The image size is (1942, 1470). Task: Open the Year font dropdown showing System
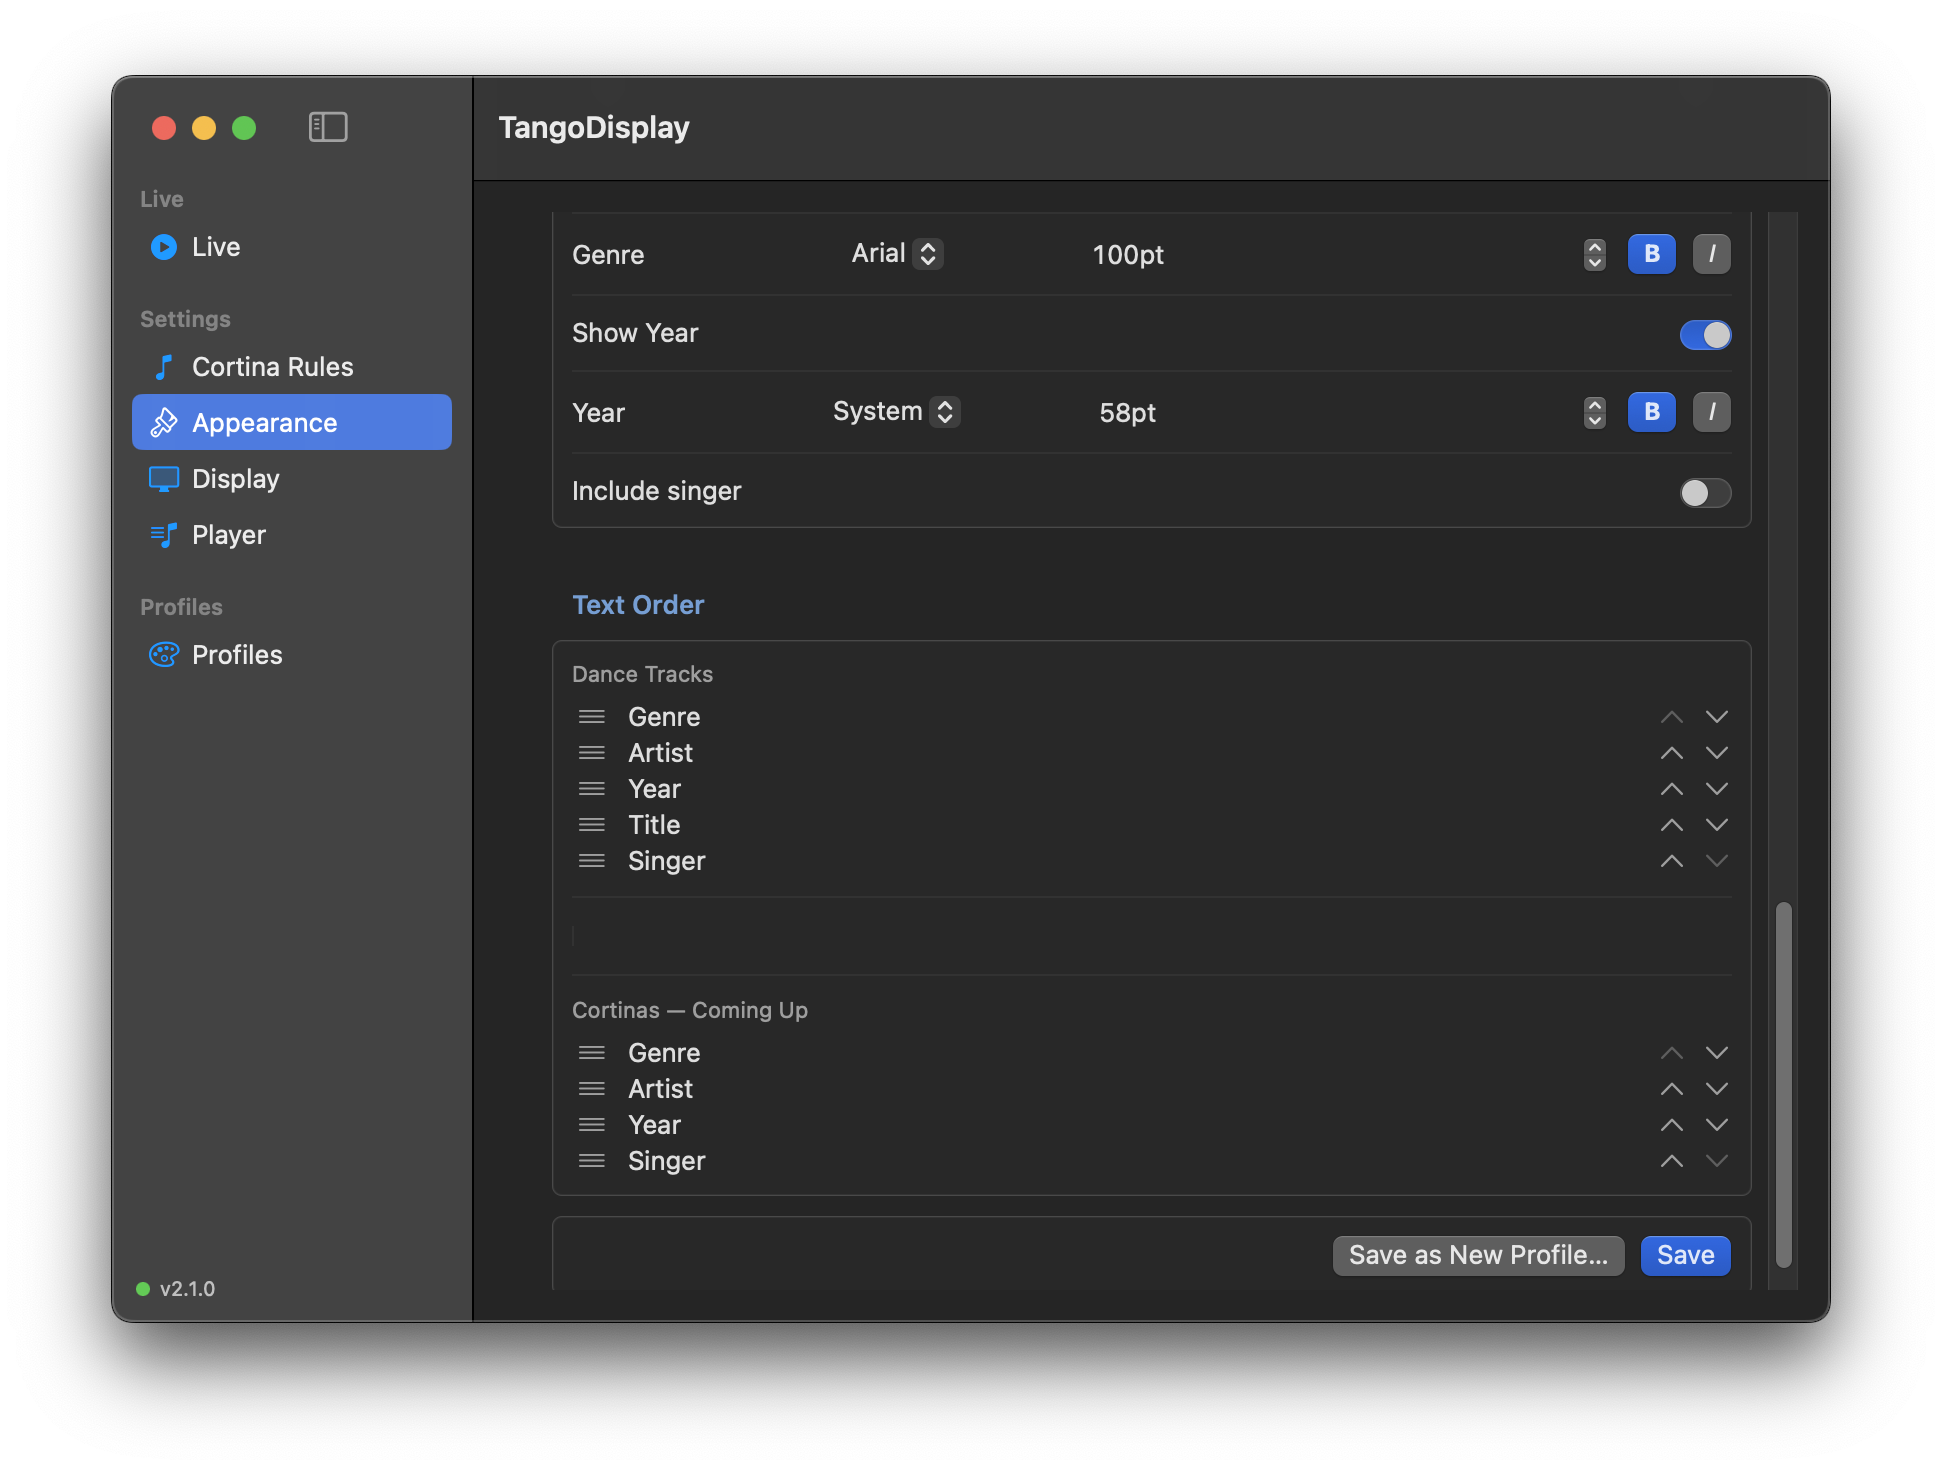pyautogui.click(x=897, y=412)
